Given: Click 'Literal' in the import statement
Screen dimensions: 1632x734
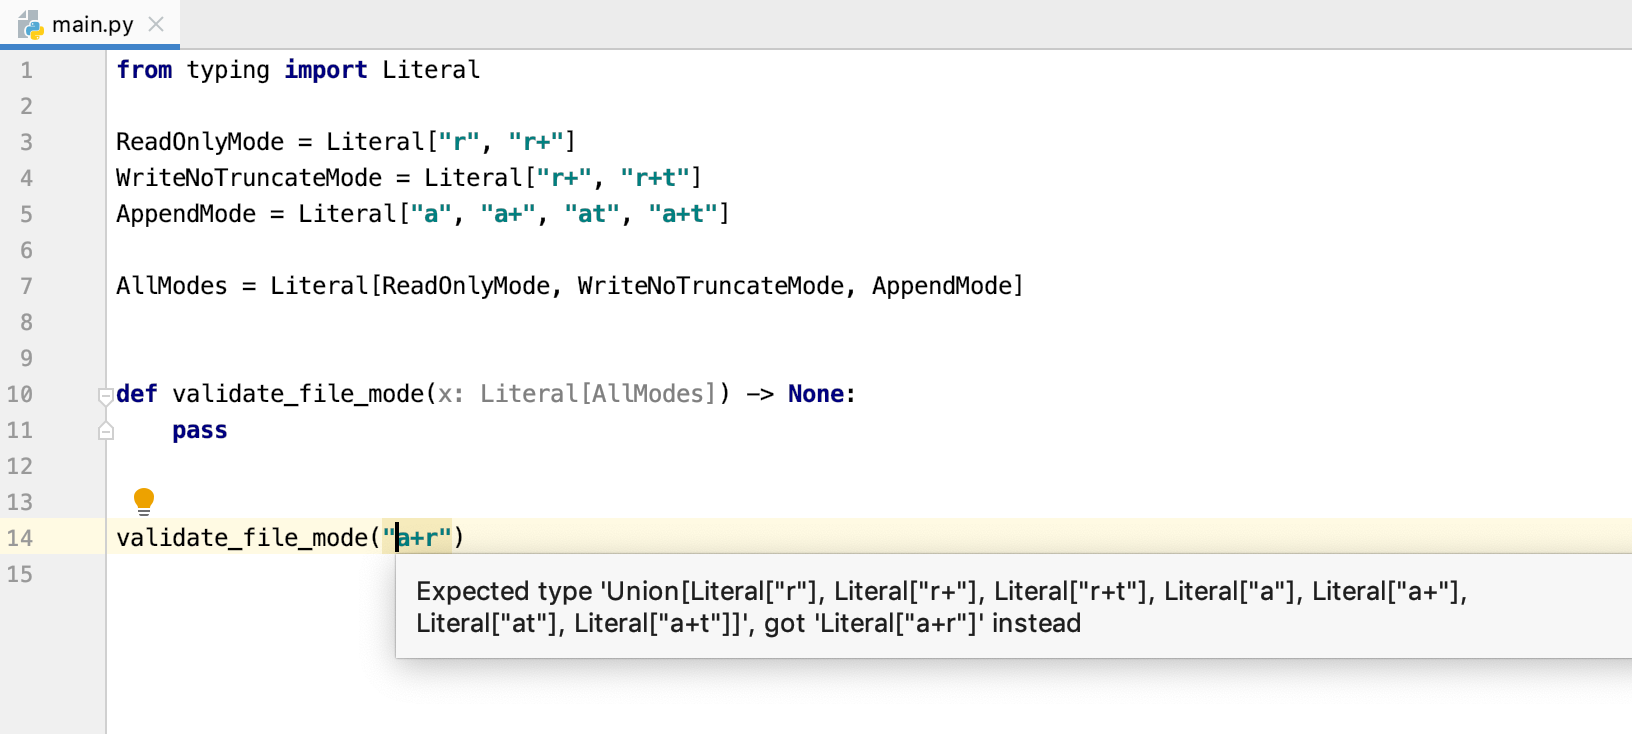Looking at the screenshot, I should 431,70.
